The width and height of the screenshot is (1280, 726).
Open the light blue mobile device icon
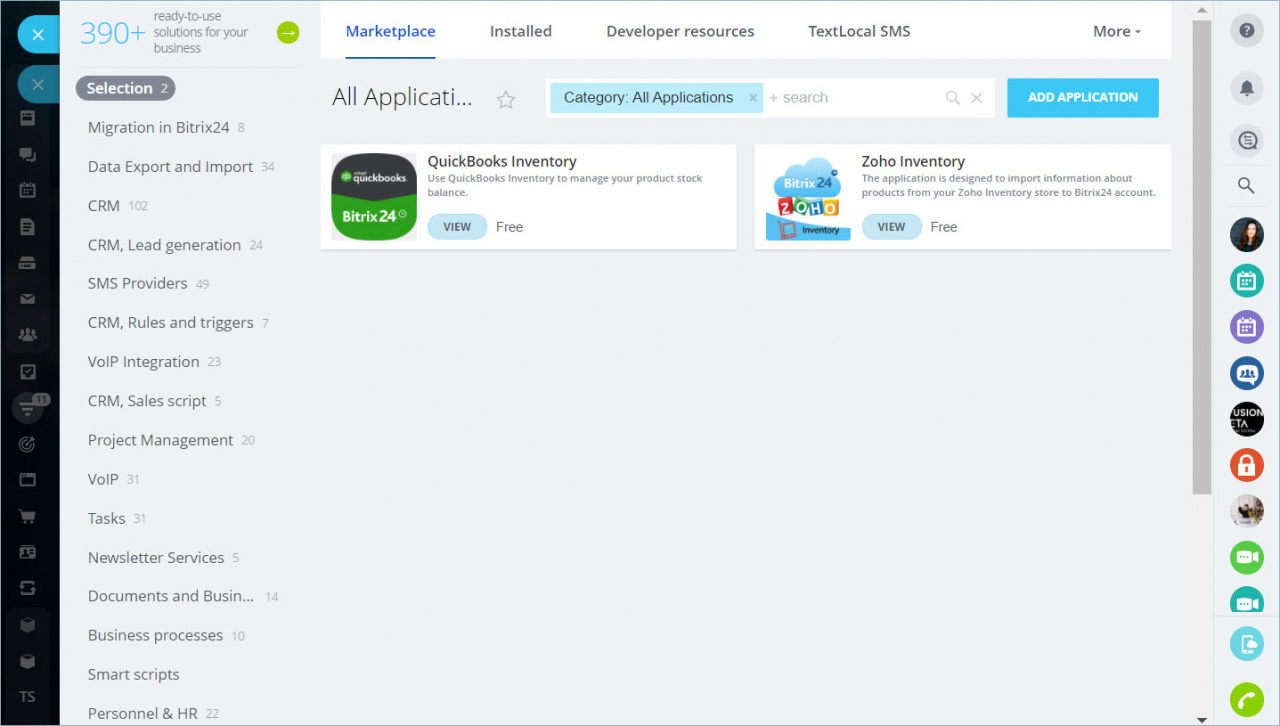(1246, 643)
